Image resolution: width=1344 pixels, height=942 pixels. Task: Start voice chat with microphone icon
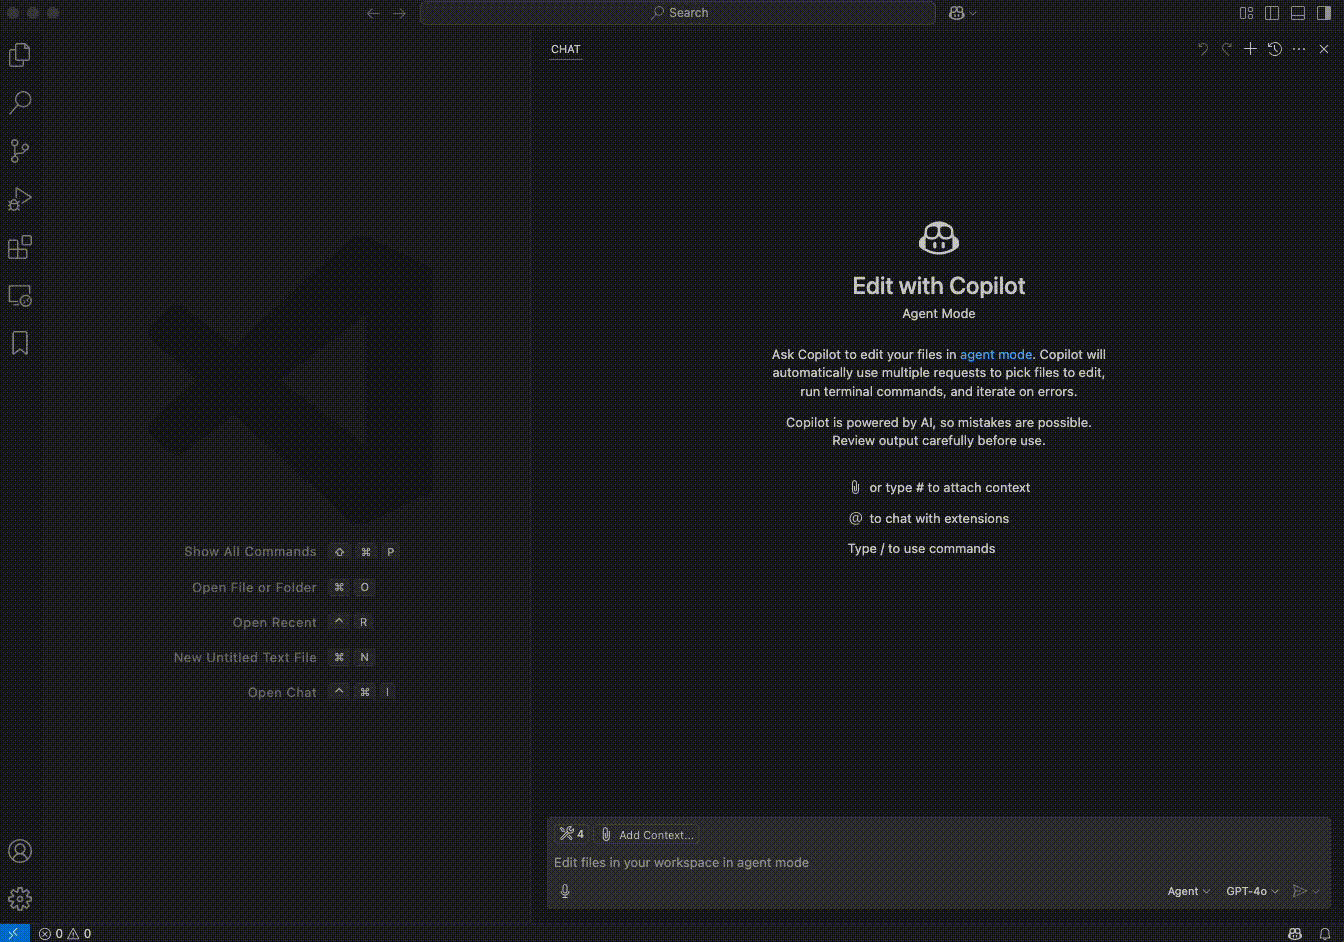click(x=565, y=891)
